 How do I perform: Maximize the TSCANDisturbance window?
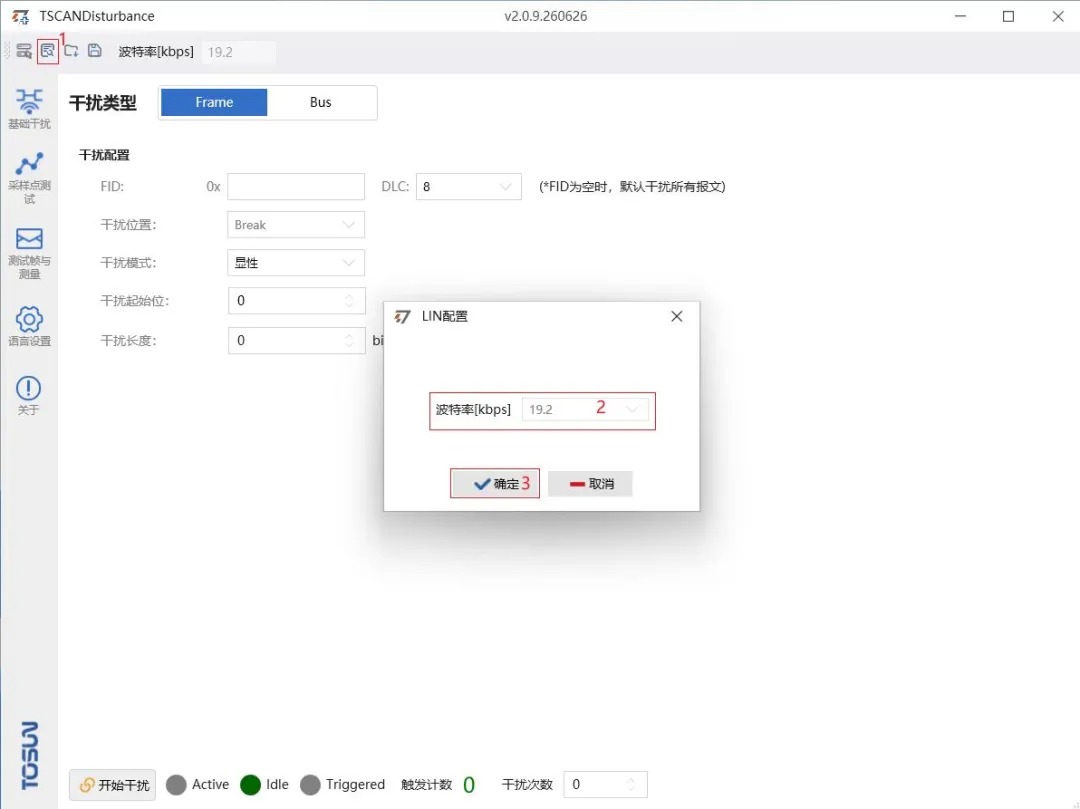(1008, 16)
